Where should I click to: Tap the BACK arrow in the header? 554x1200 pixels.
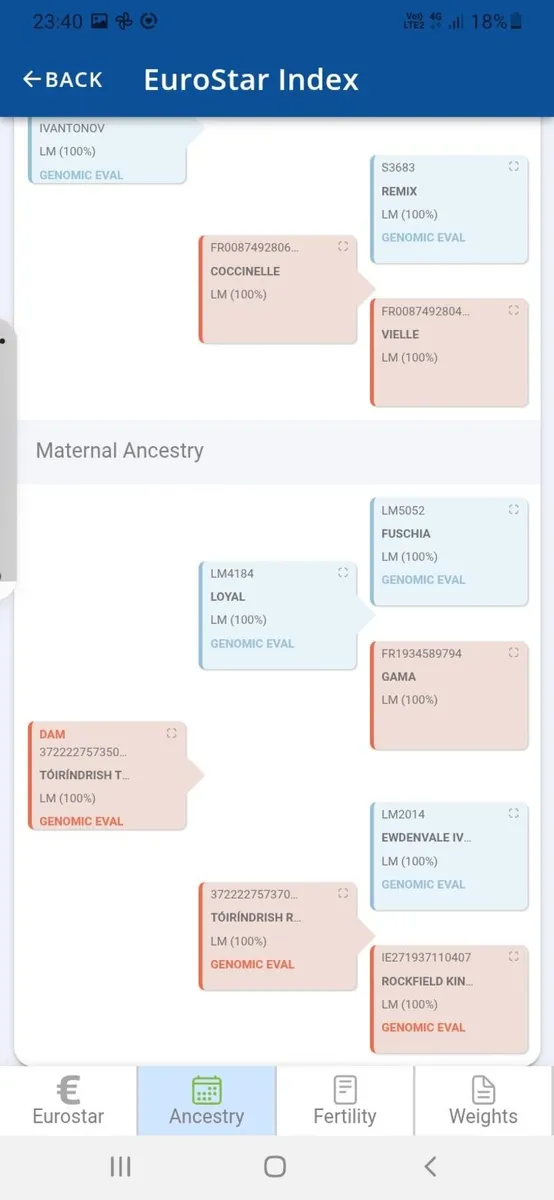(62, 80)
